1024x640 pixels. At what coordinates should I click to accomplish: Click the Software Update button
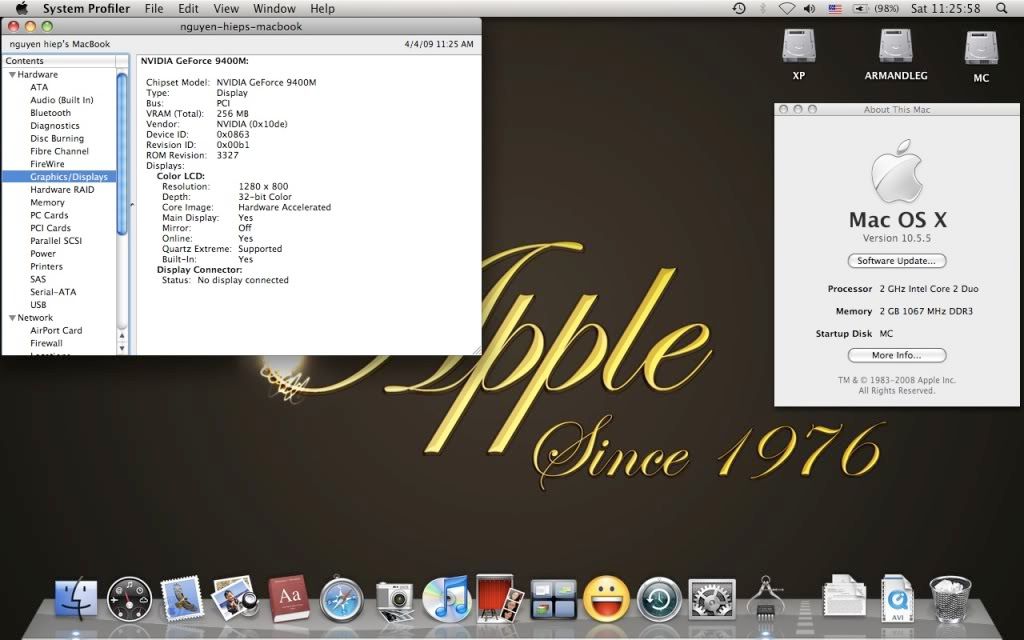[896, 261]
